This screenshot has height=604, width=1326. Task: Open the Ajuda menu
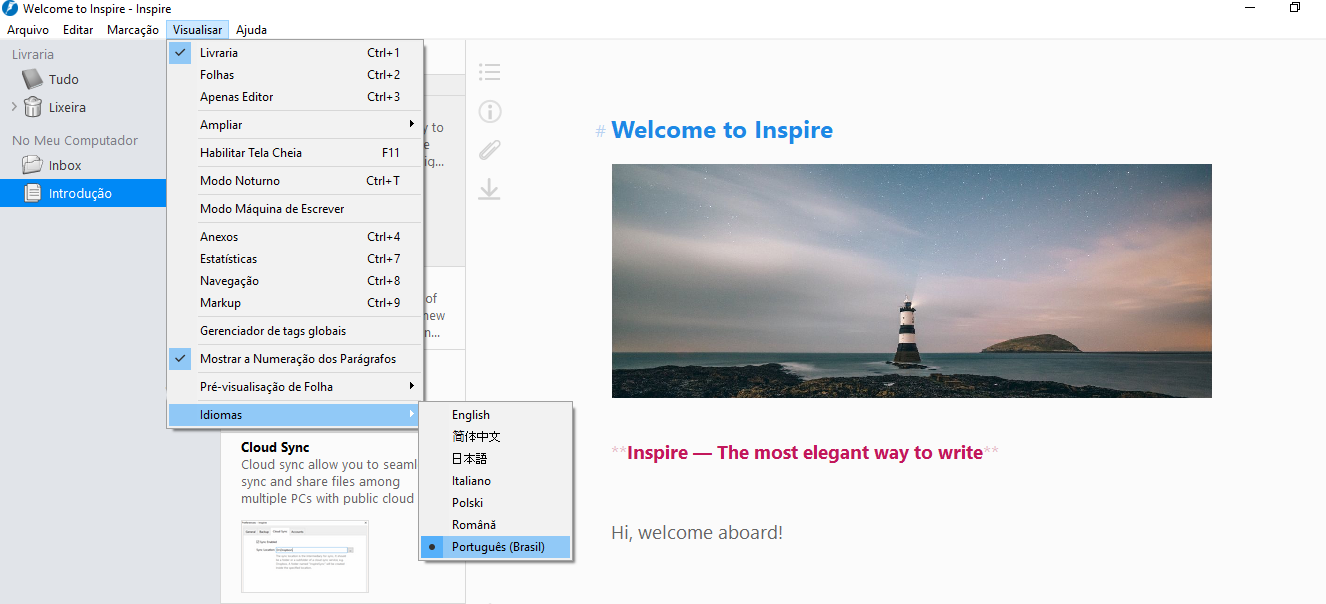click(x=251, y=30)
